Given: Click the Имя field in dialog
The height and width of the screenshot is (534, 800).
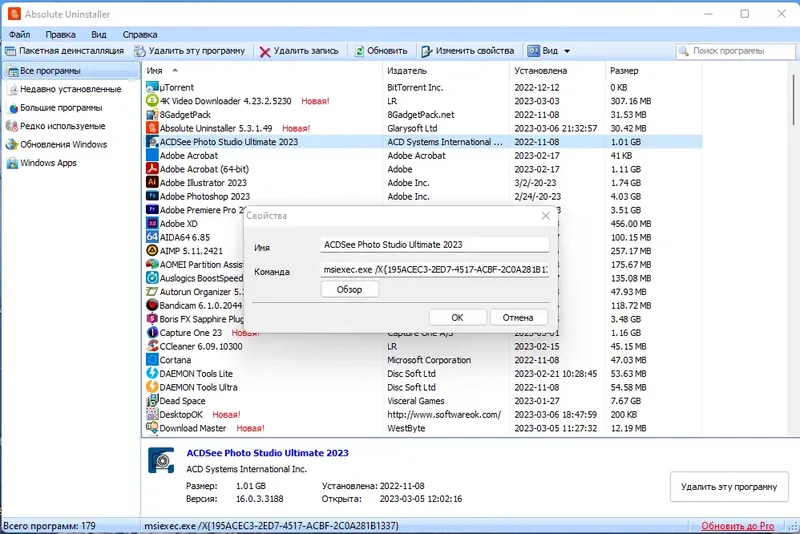Looking at the screenshot, I should click(435, 244).
